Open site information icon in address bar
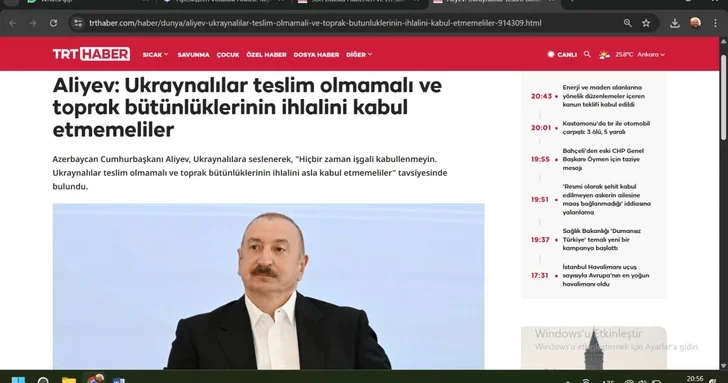 pyautogui.click(x=78, y=23)
